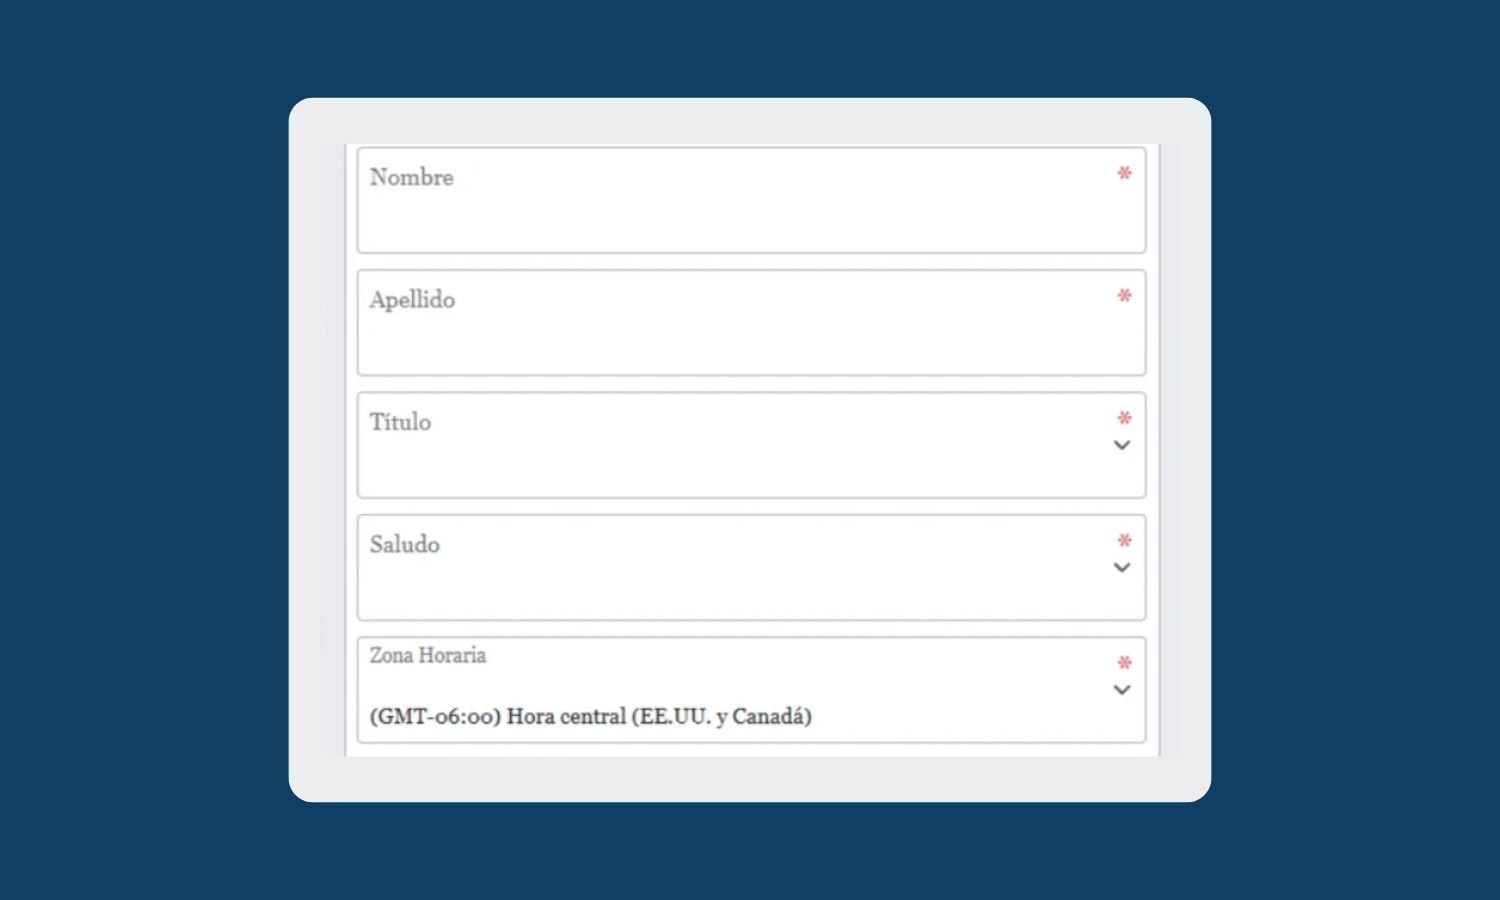Click the red required asterisk beside Saludo
Screen dimensions: 1500x900
click(1124, 541)
